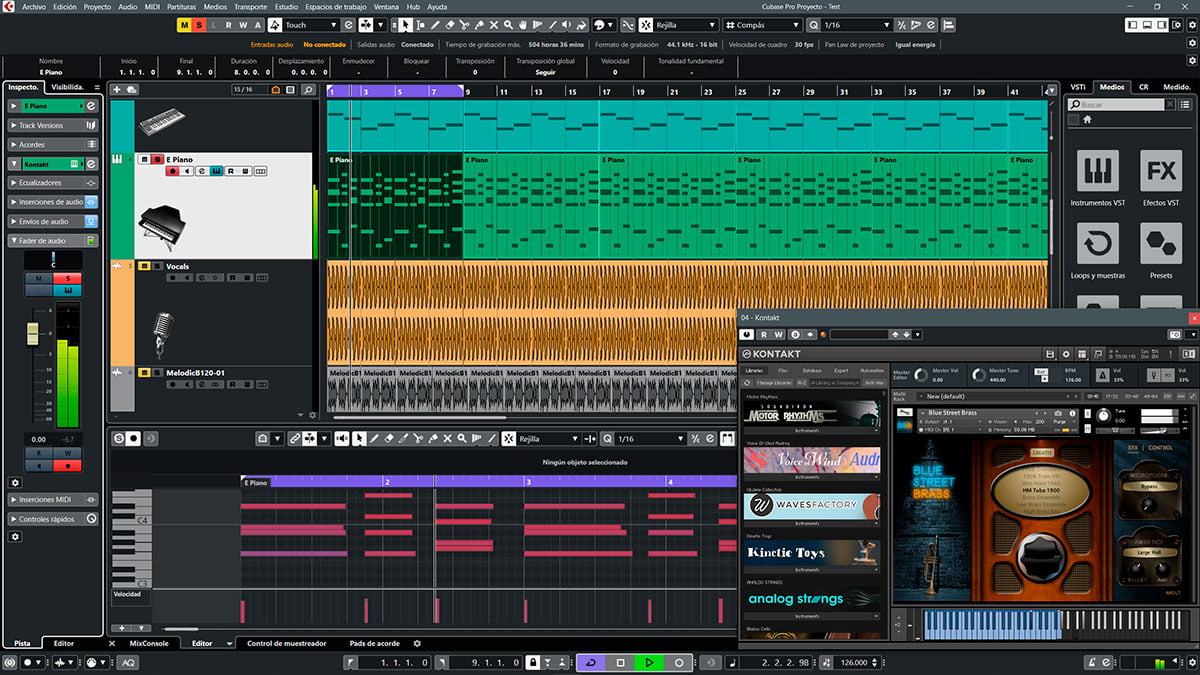Expand the Acordes inspector section

[53, 144]
